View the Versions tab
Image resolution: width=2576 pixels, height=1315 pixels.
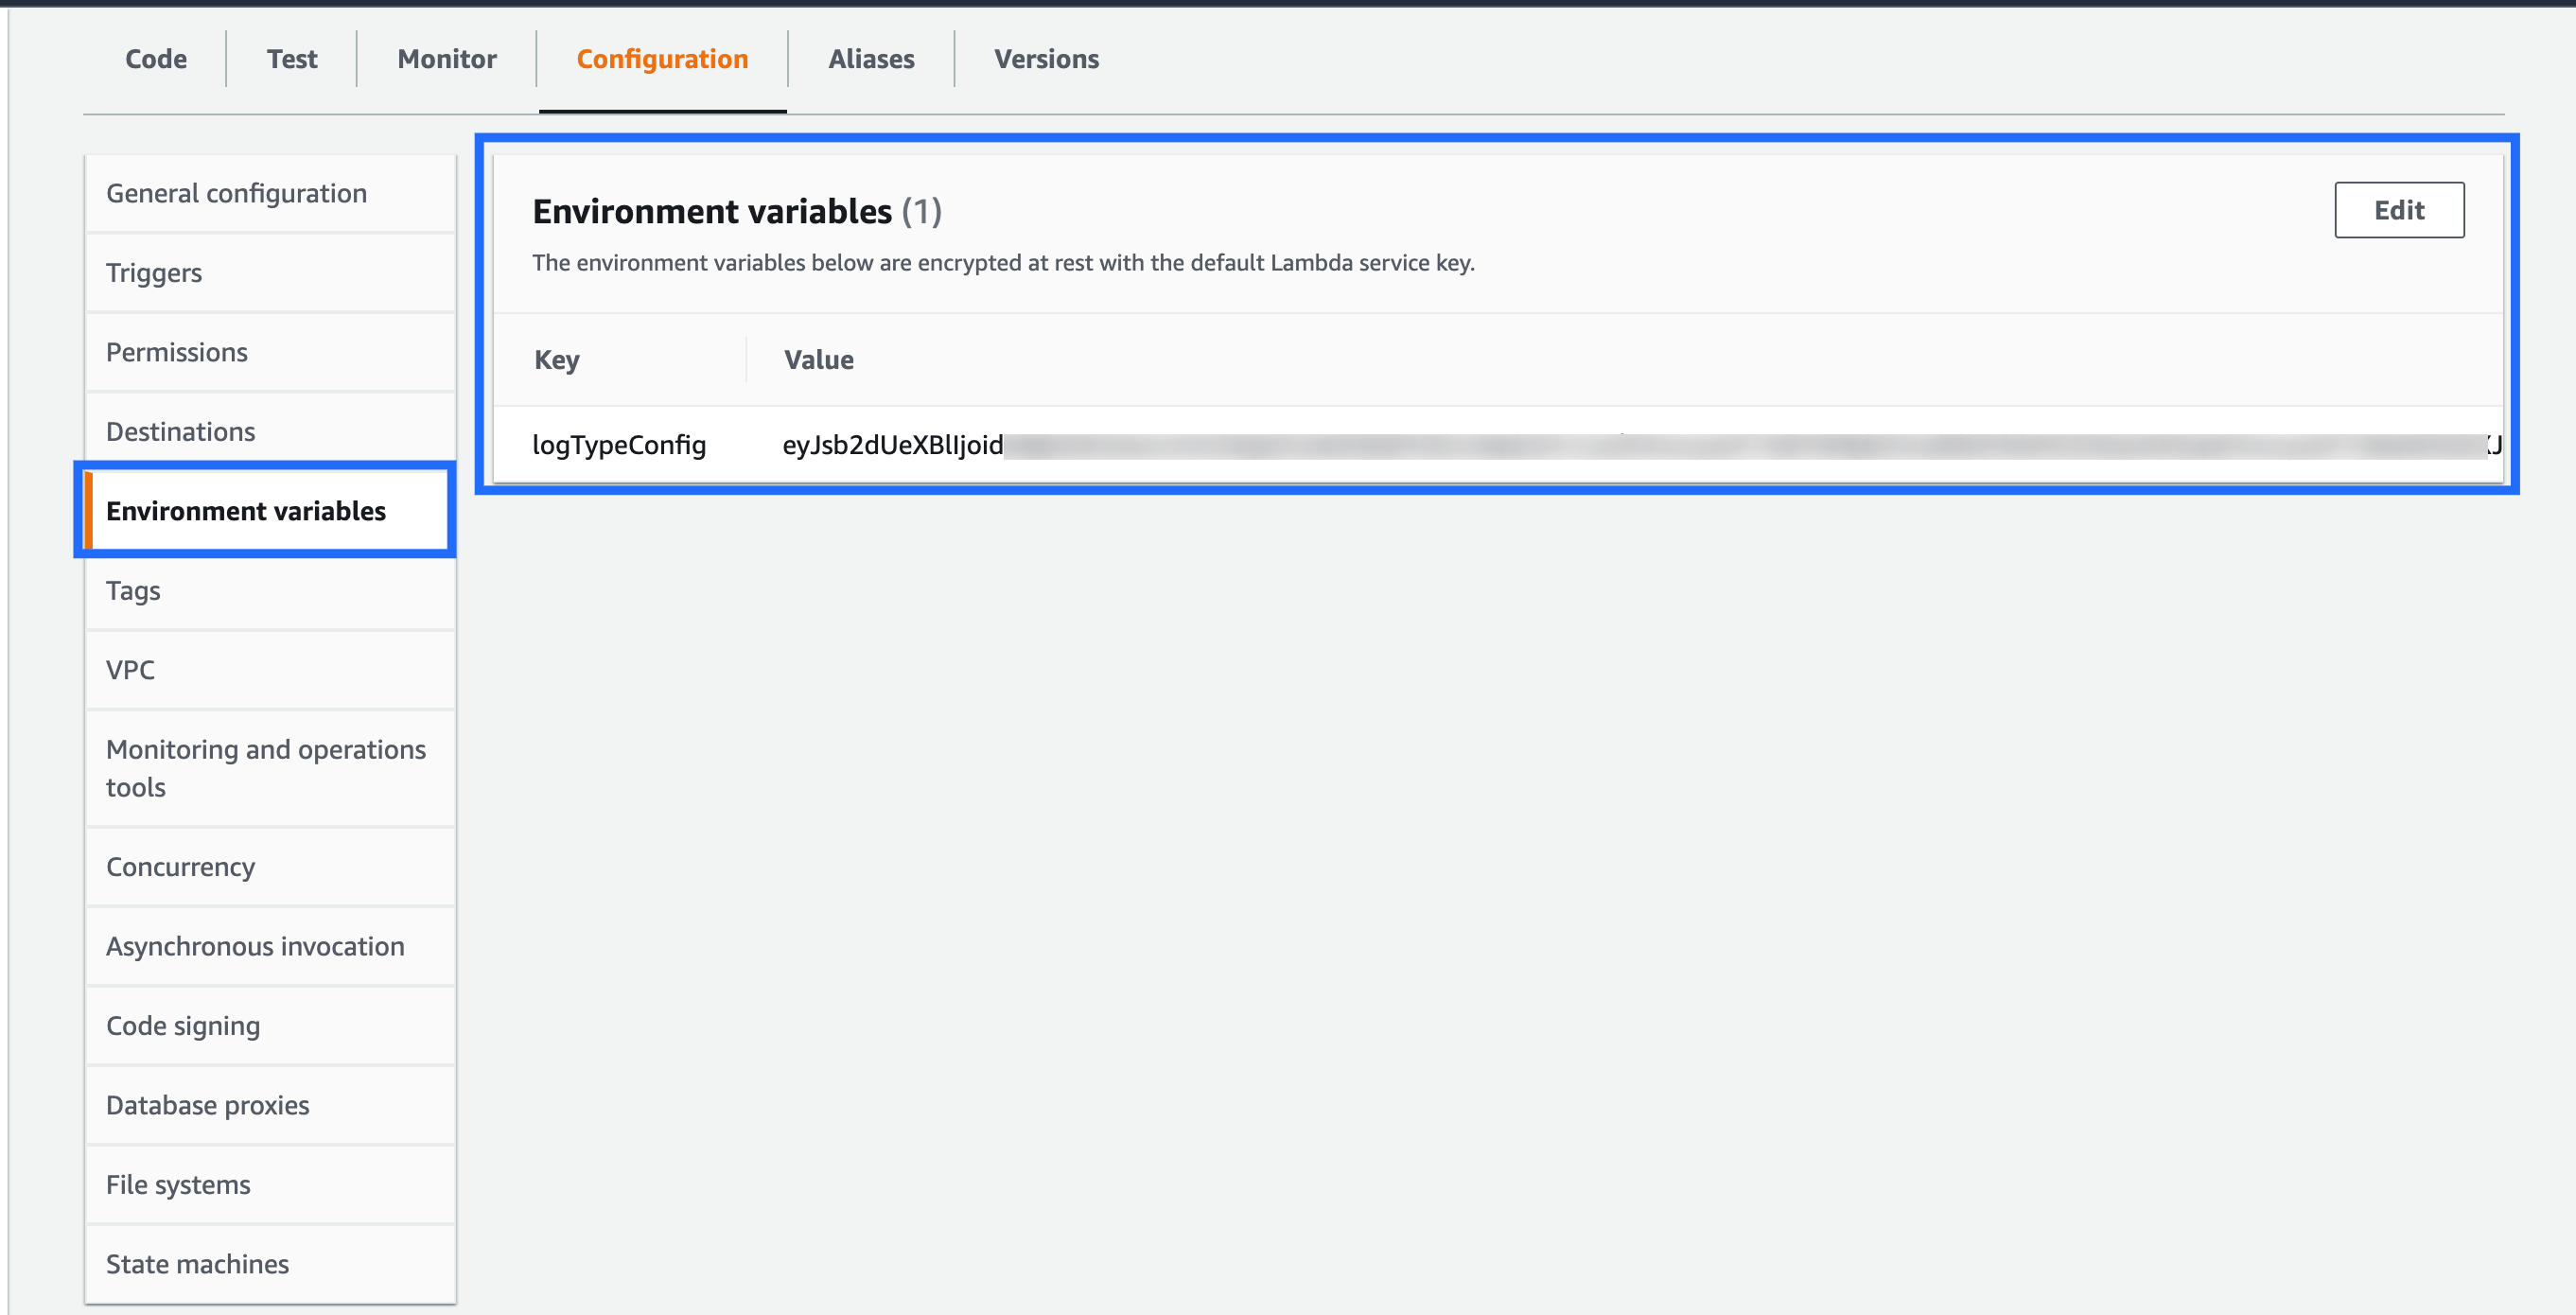point(1046,59)
